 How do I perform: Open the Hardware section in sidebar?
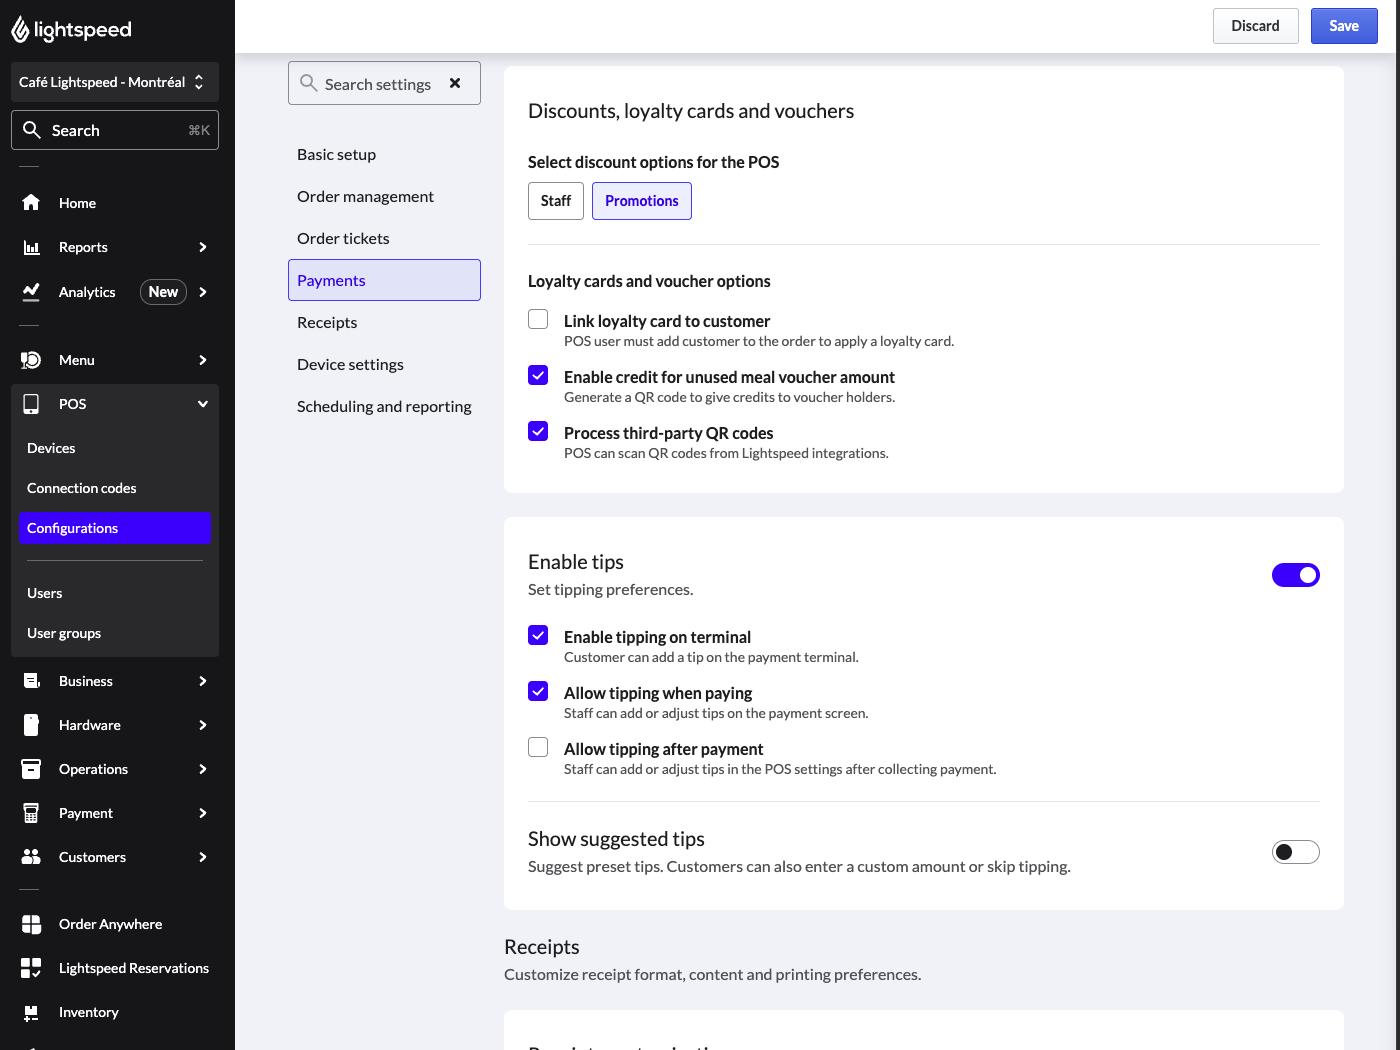(x=89, y=725)
